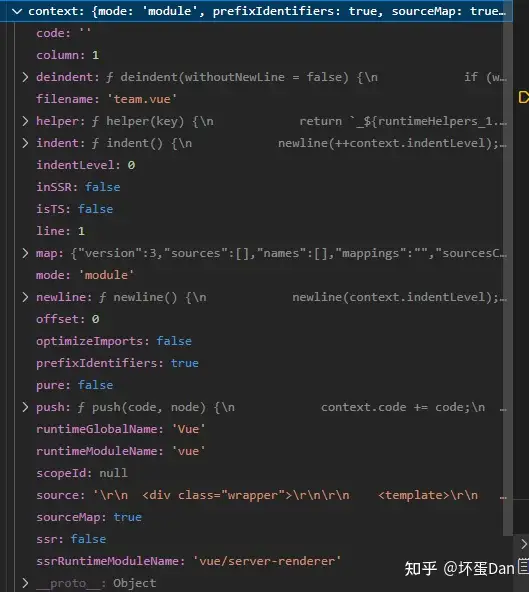Click the yellow debug marker icon
The height and width of the screenshot is (592, 529).
tap(524, 97)
